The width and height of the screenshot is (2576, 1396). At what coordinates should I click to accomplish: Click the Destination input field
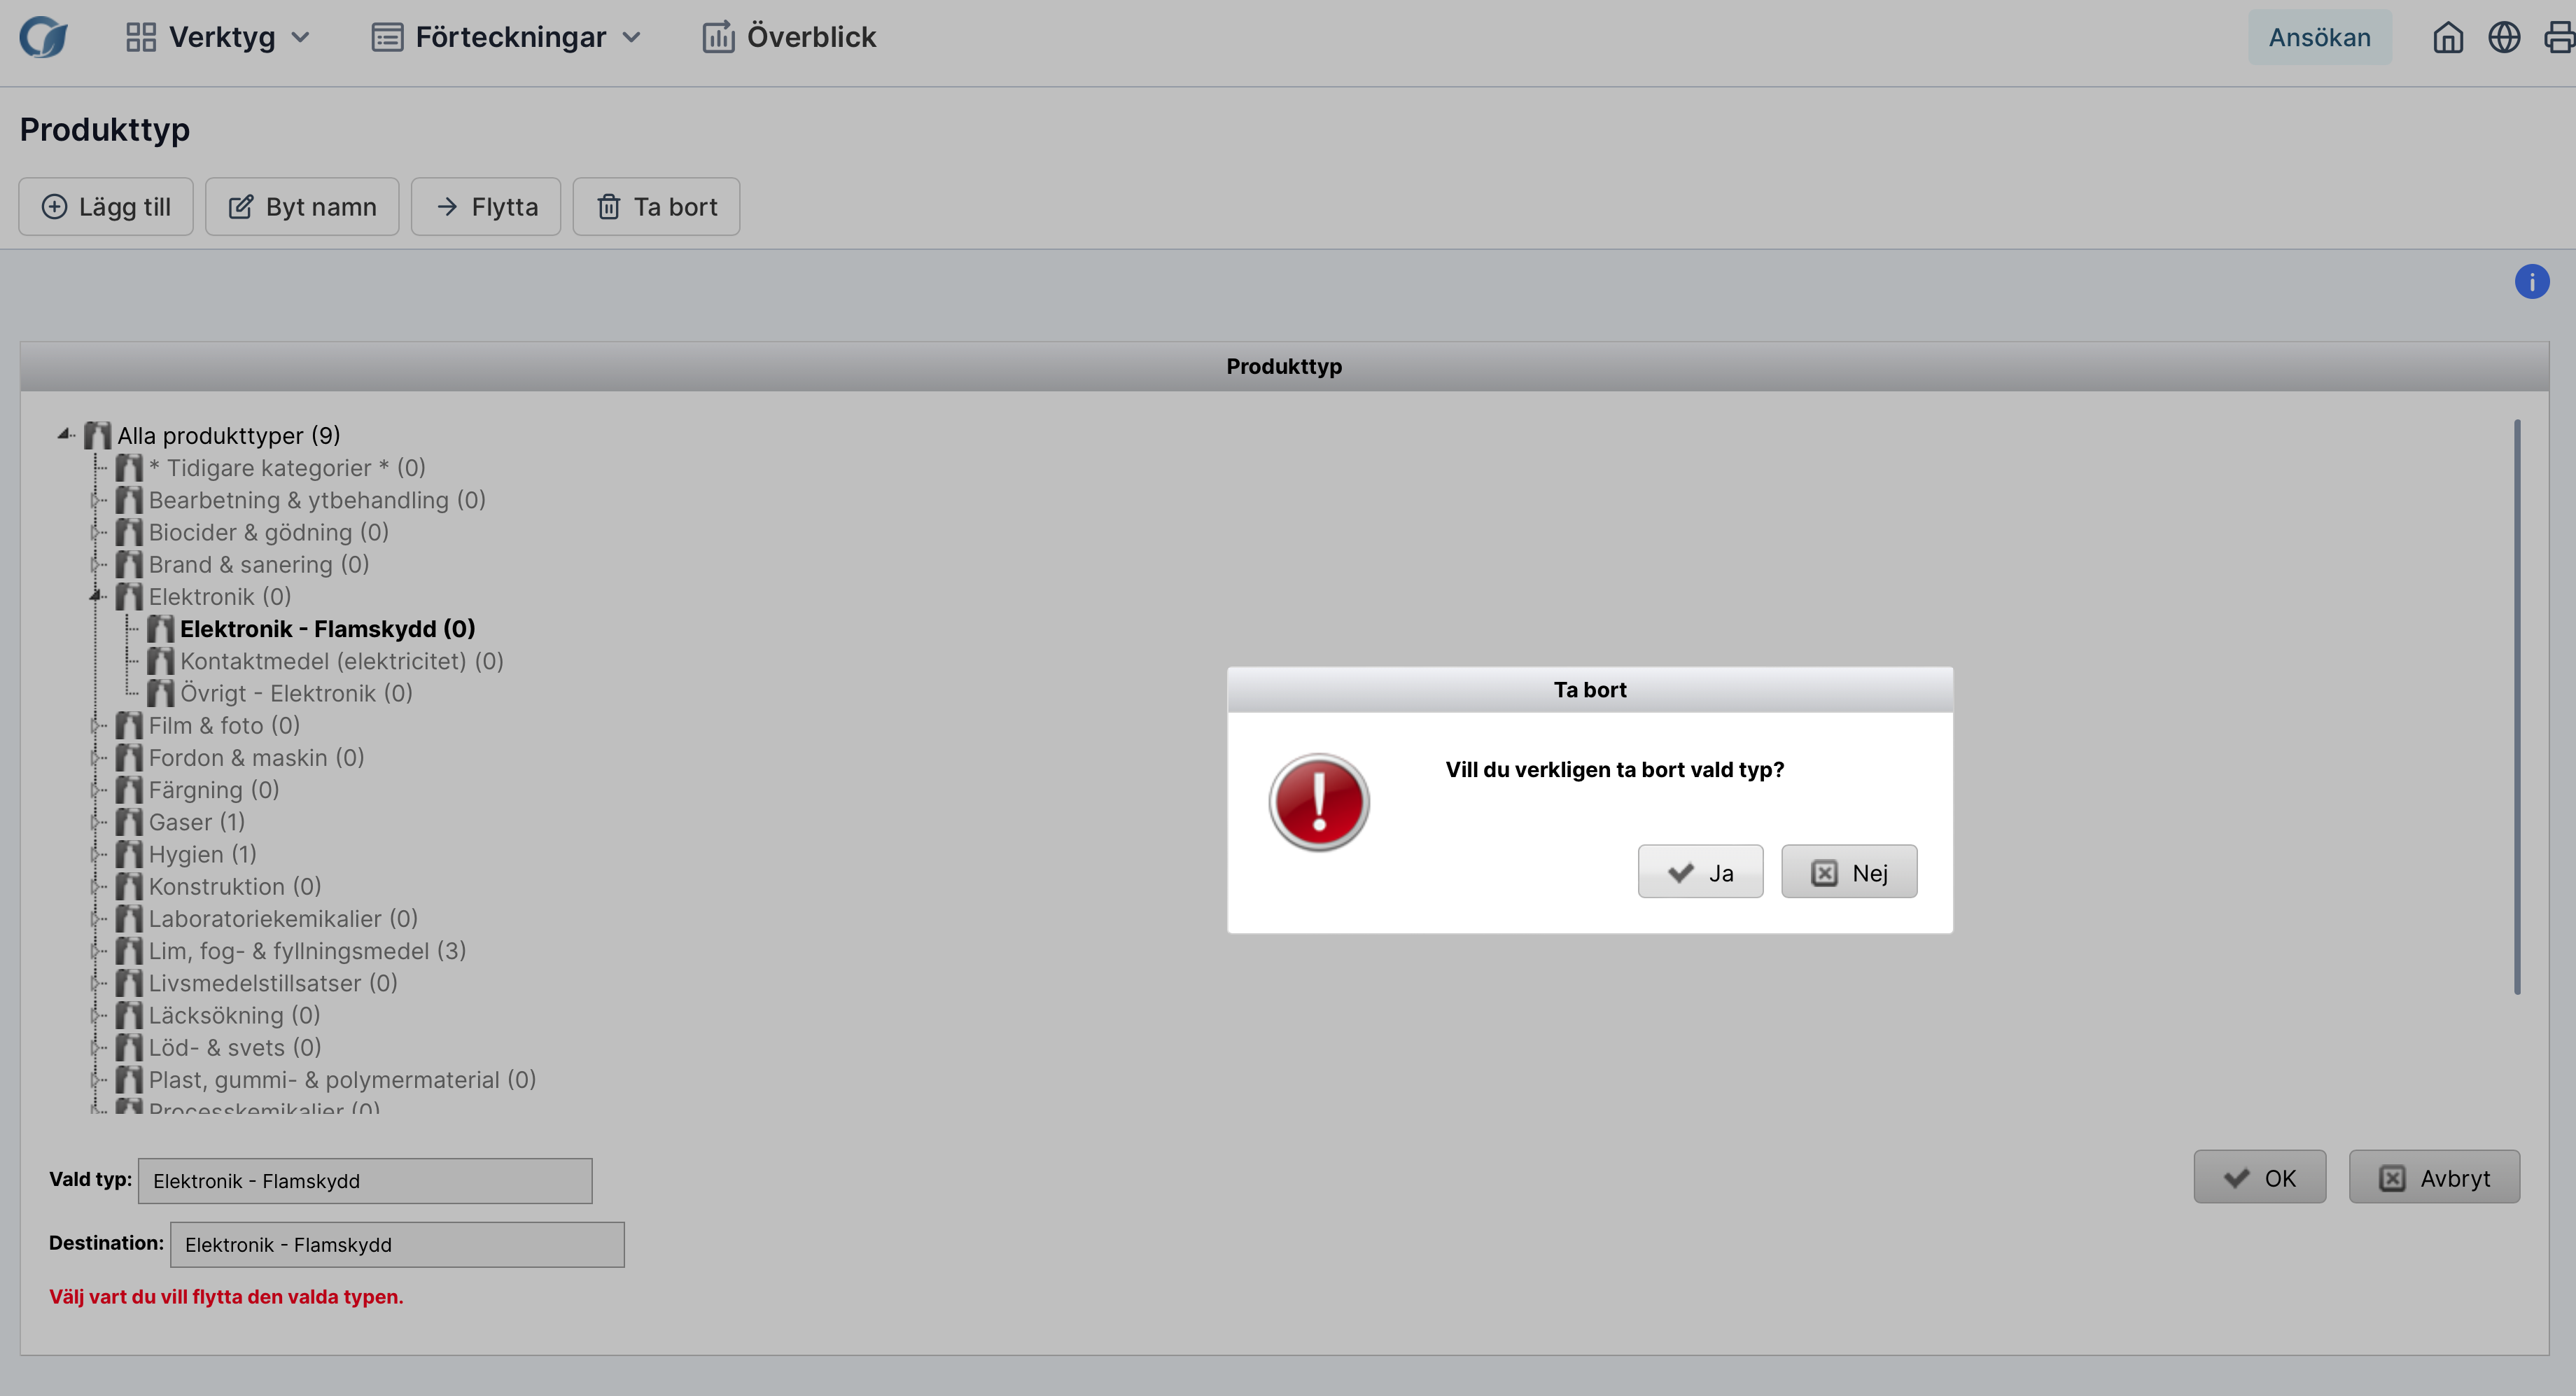click(x=397, y=1245)
